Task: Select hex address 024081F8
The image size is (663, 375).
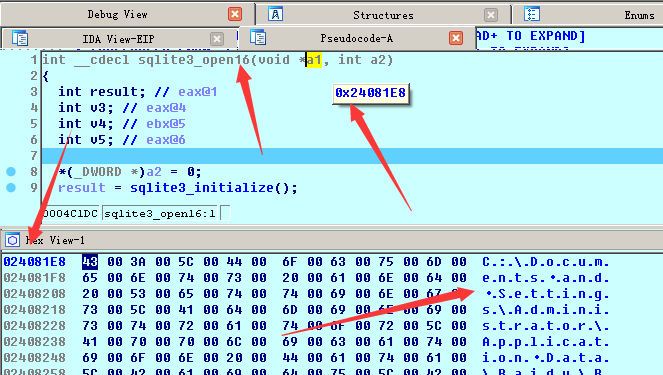Action: point(35,278)
